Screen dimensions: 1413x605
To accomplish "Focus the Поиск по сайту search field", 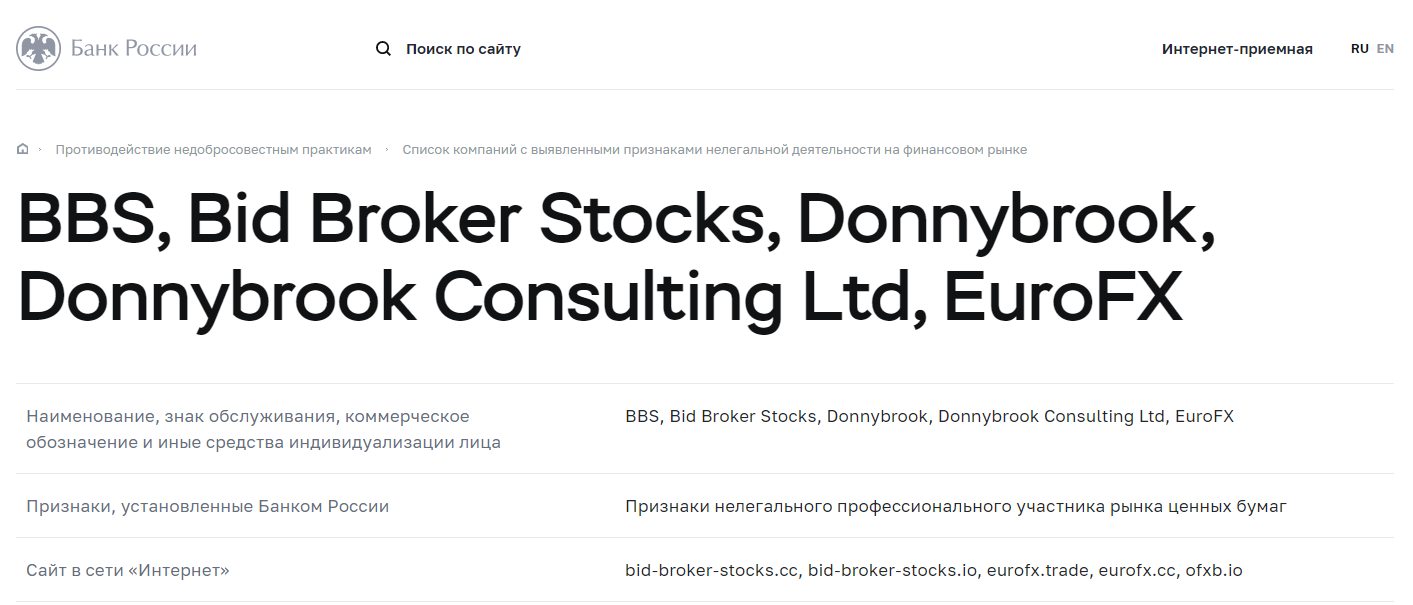I will click(463, 49).
